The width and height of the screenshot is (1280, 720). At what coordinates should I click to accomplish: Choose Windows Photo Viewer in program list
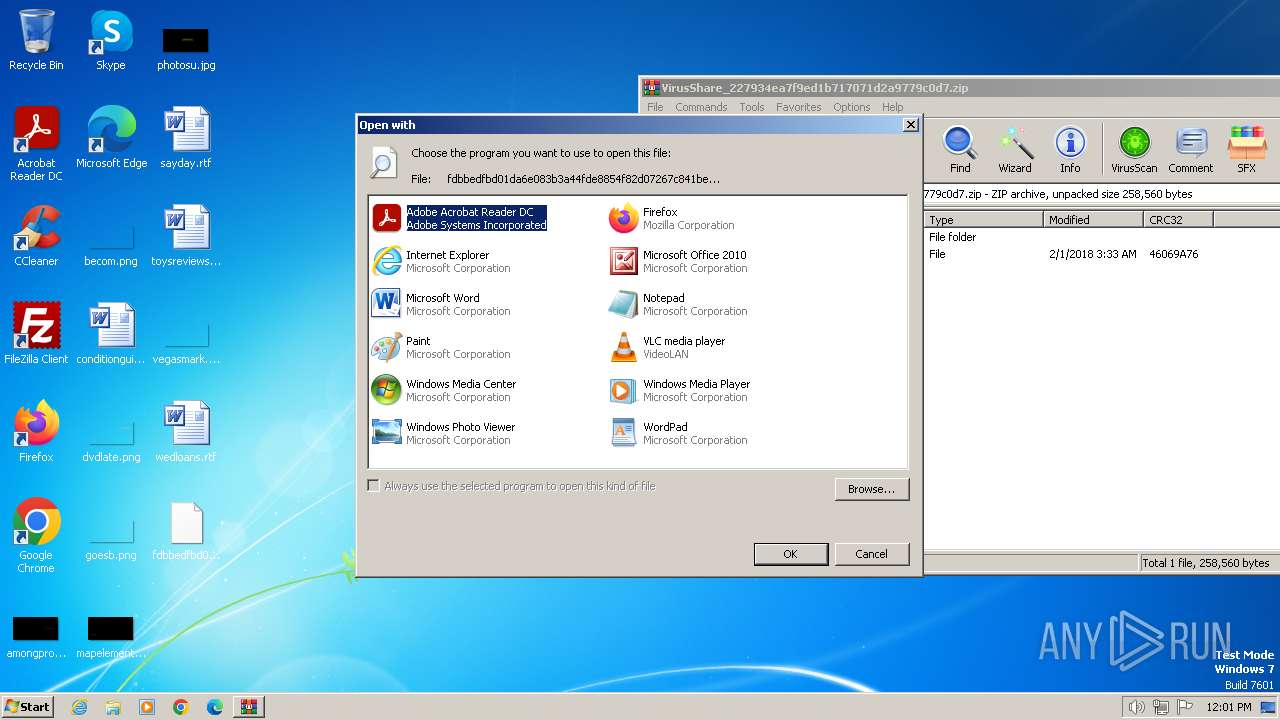click(444, 433)
